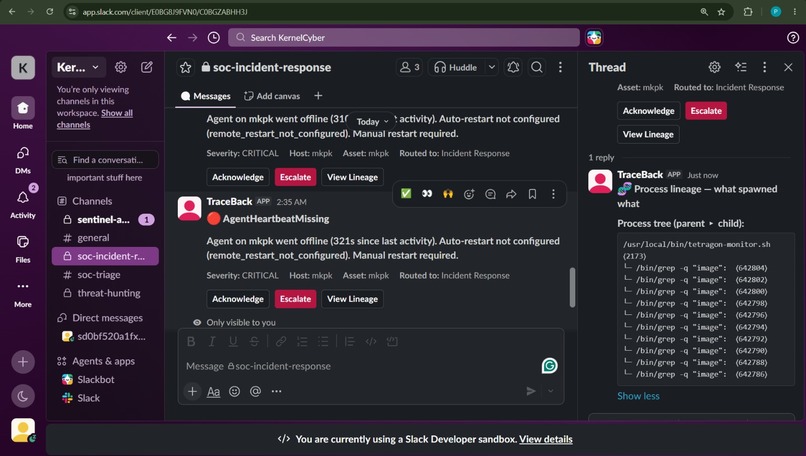Star the soc-incident-response channel
The height and width of the screenshot is (456, 806).
(186, 67)
